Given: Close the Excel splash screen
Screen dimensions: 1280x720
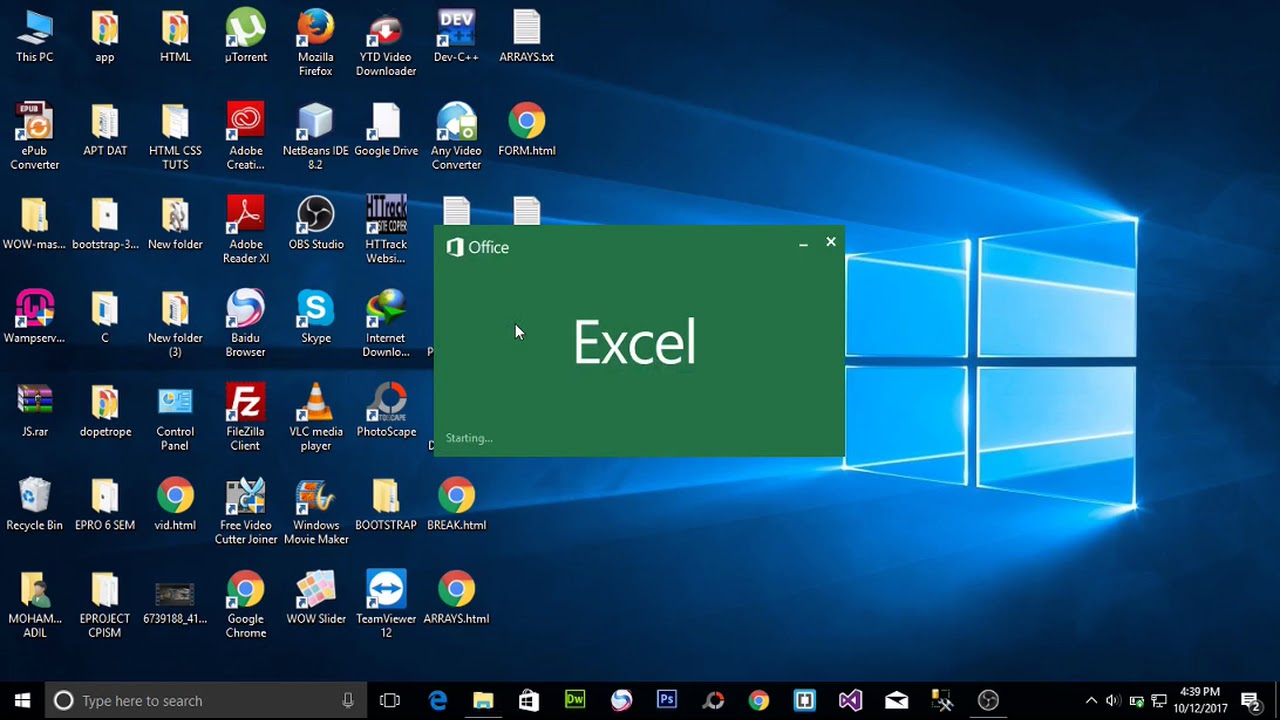Looking at the screenshot, I should click(x=831, y=242).
